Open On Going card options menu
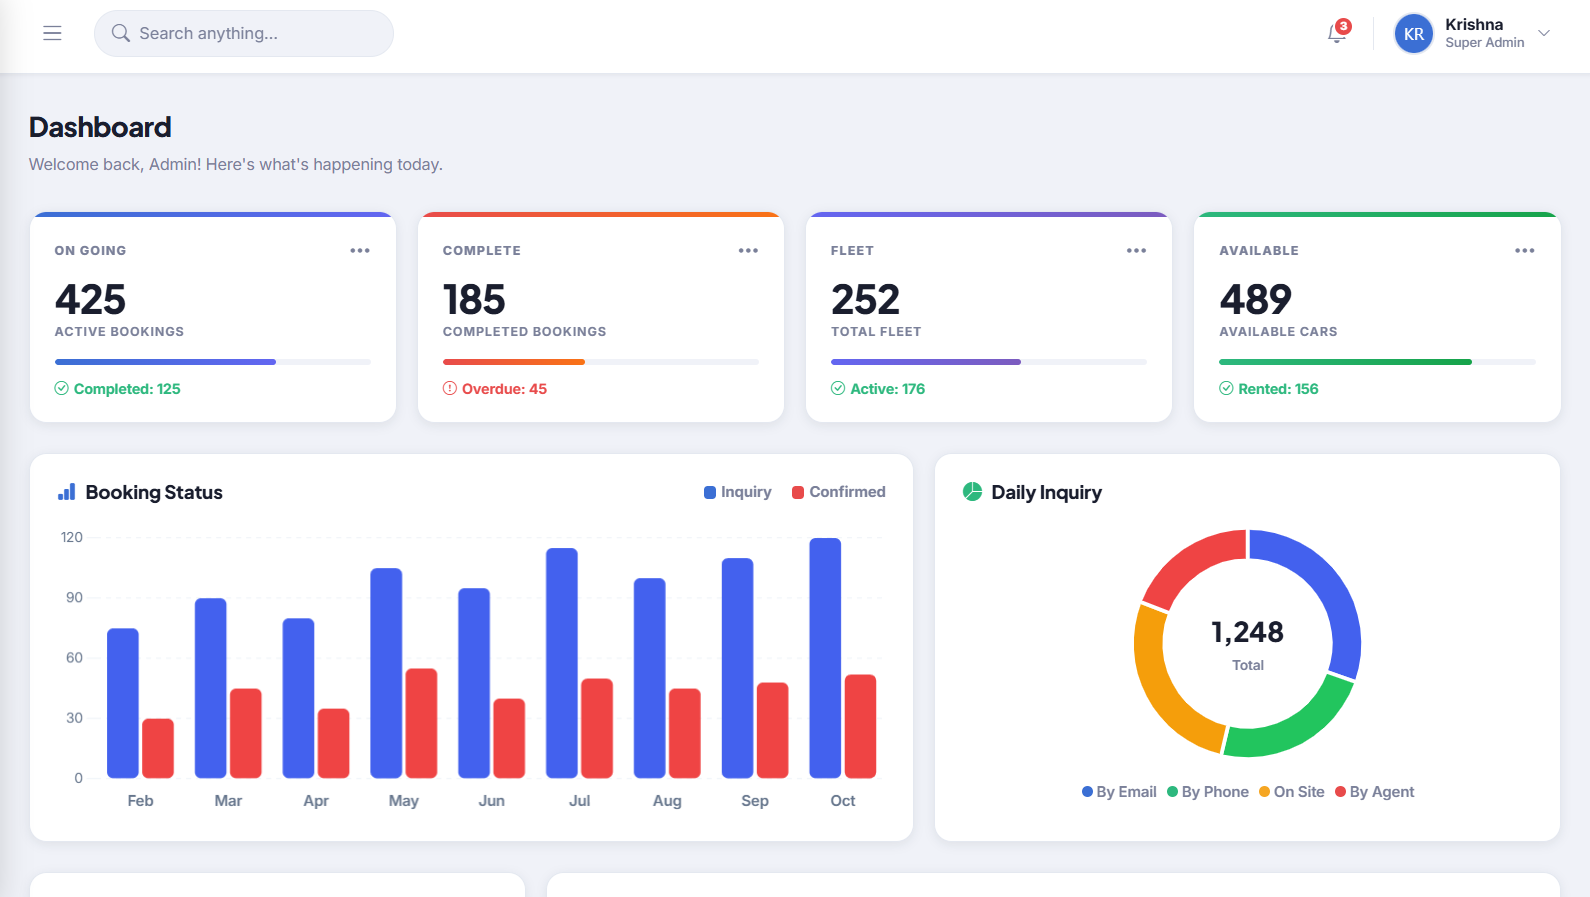The height and width of the screenshot is (897, 1590). 360,251
